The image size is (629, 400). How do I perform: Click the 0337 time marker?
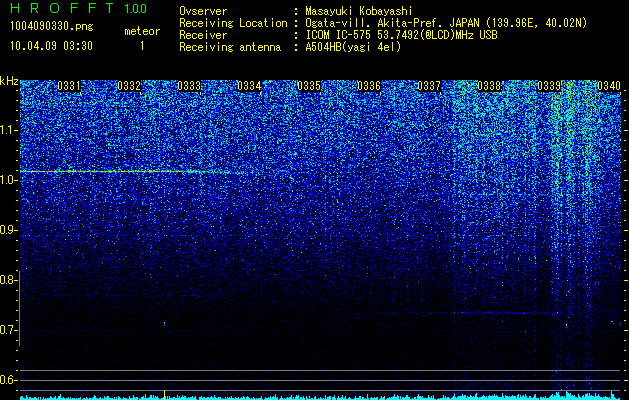(x=429, y=86)
